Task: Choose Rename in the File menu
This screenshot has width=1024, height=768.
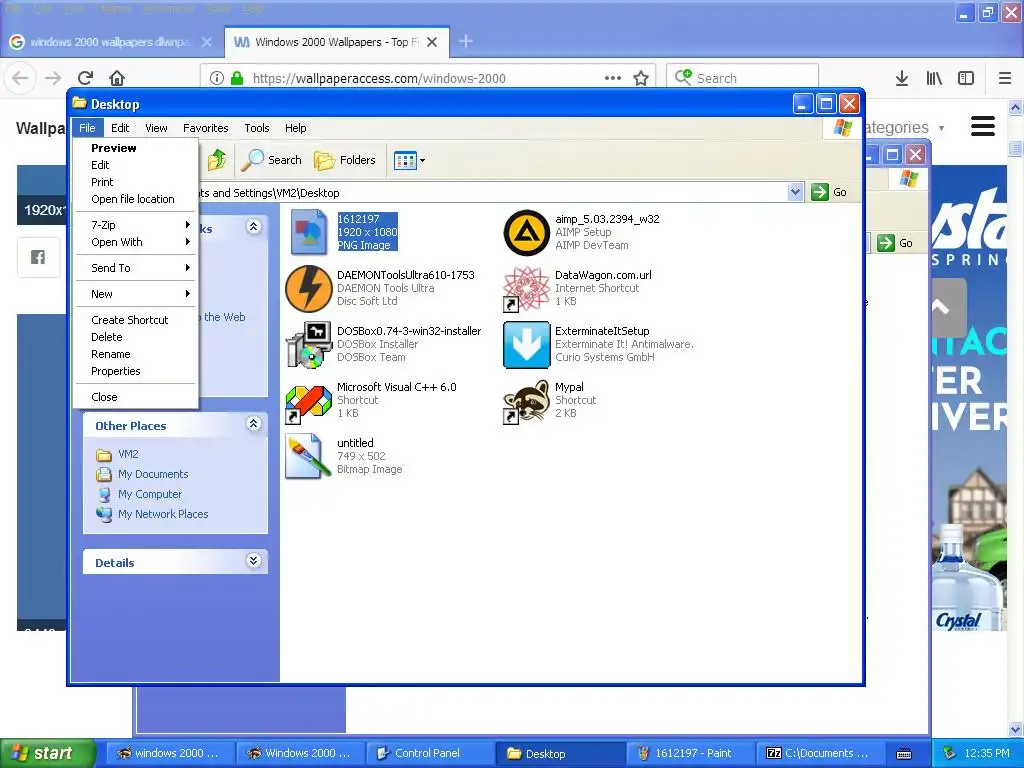Action: point(136,354)
